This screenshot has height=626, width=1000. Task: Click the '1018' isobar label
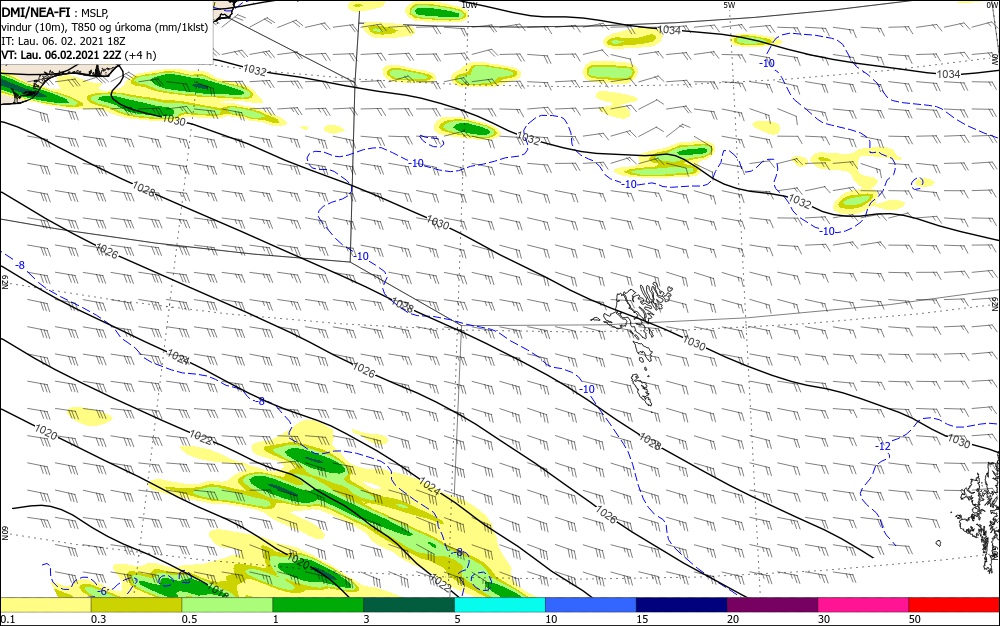point(218,589)
